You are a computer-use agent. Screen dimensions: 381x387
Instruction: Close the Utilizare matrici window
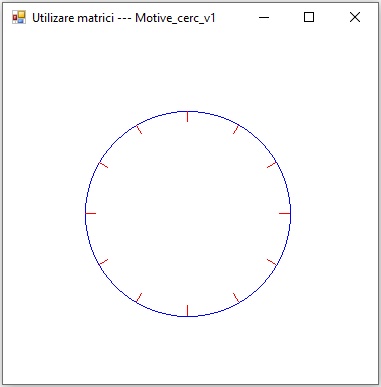click(x=355, y=17)
